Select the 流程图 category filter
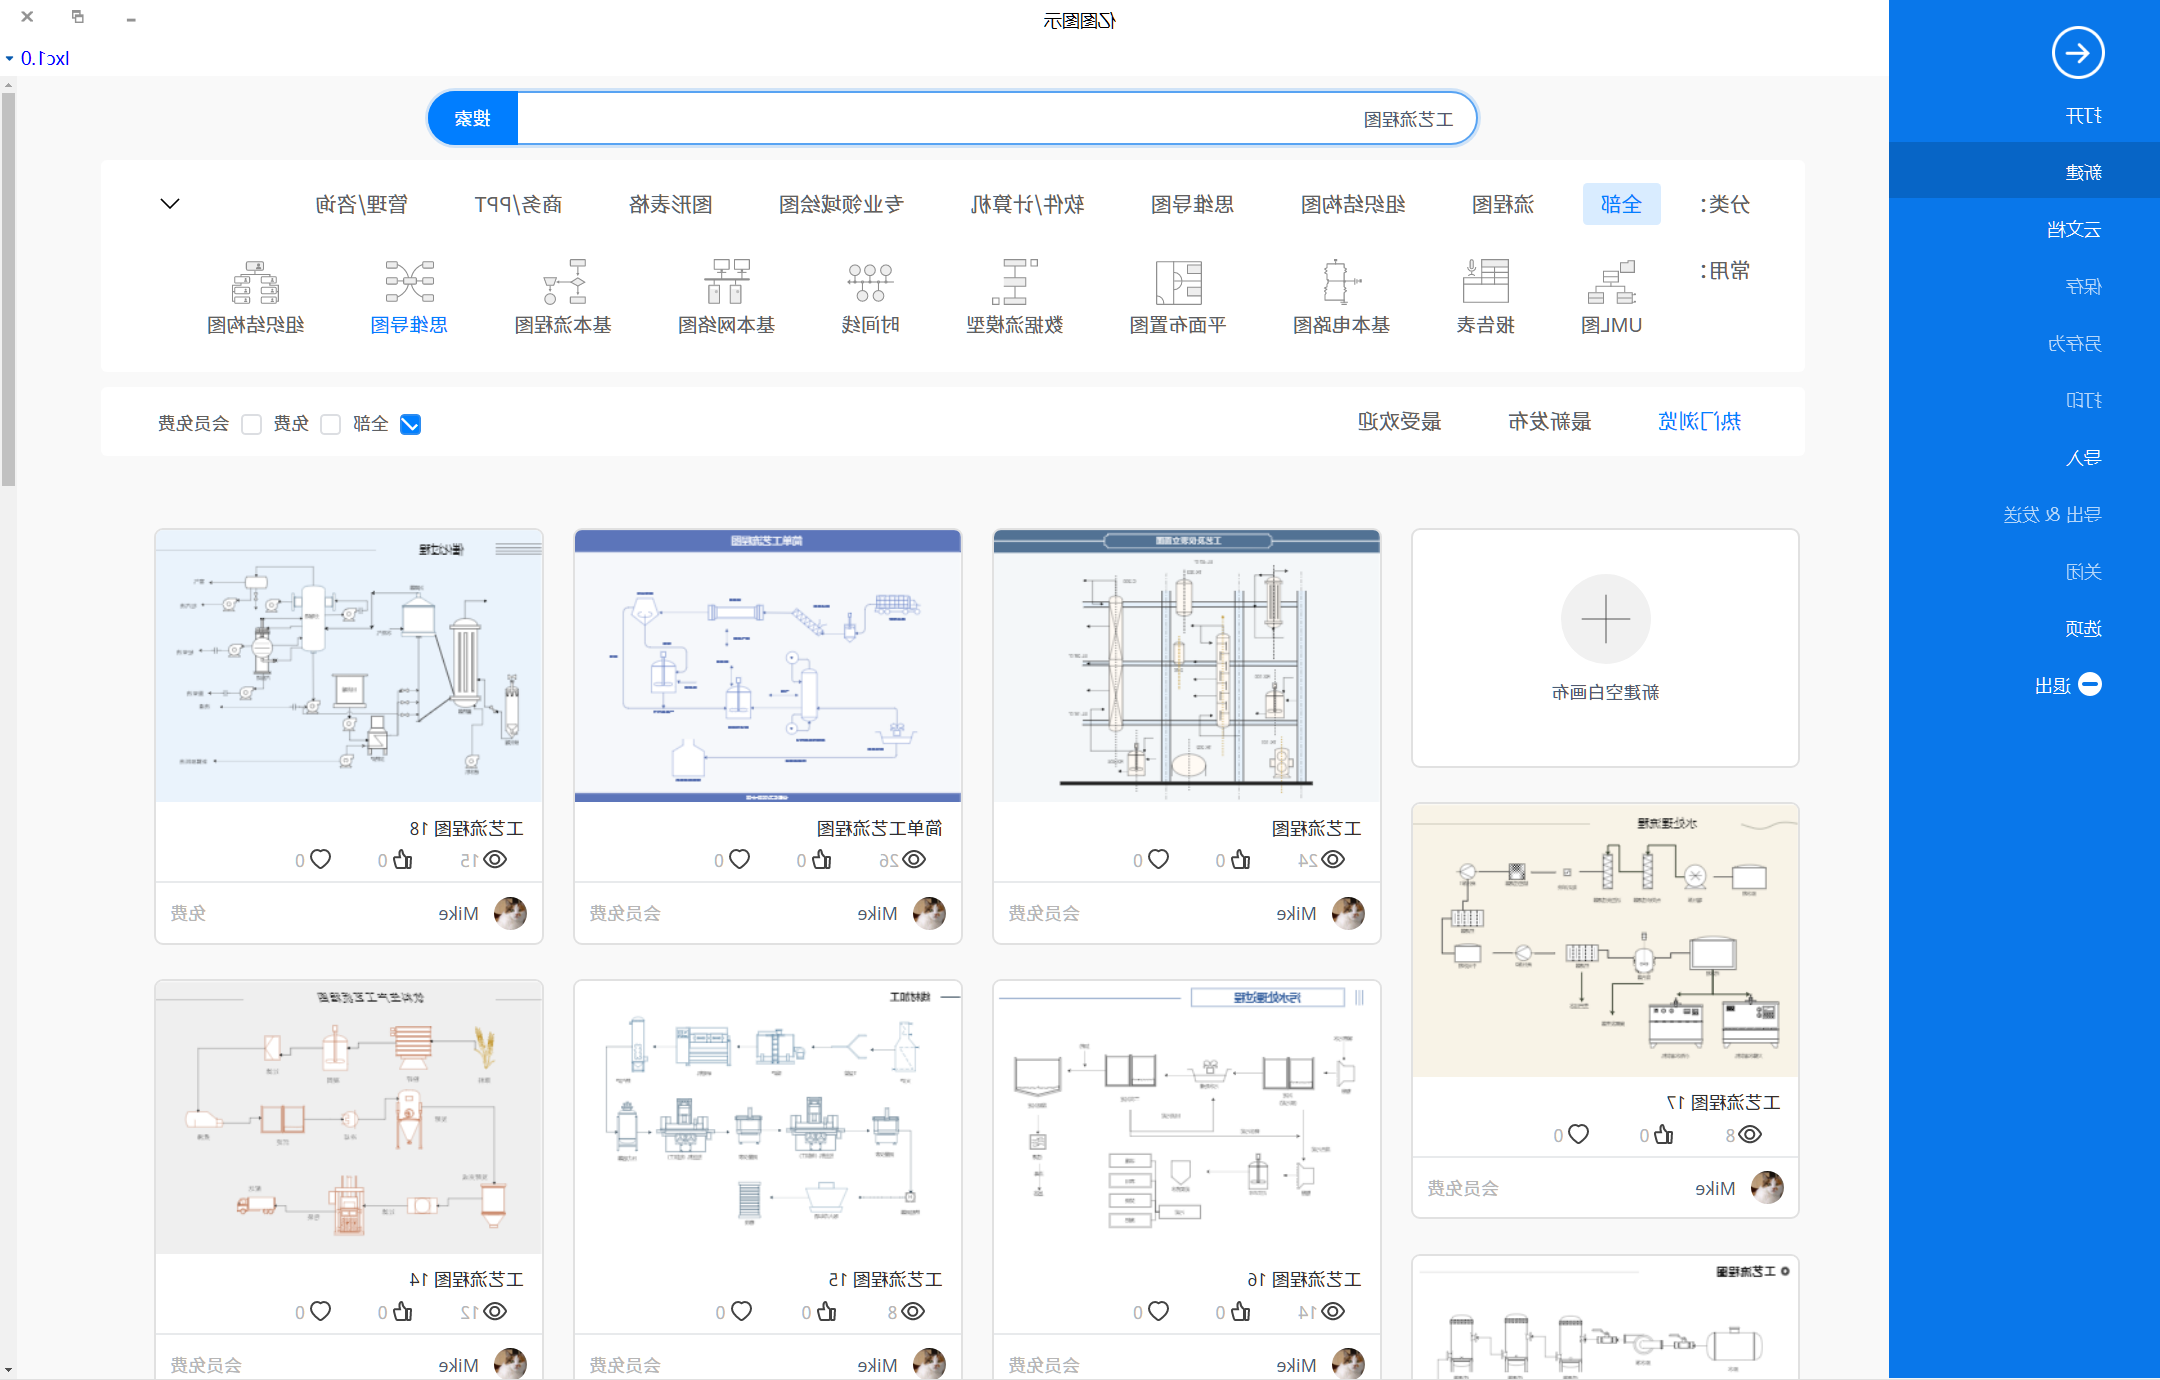 [x=1502, y=204]
